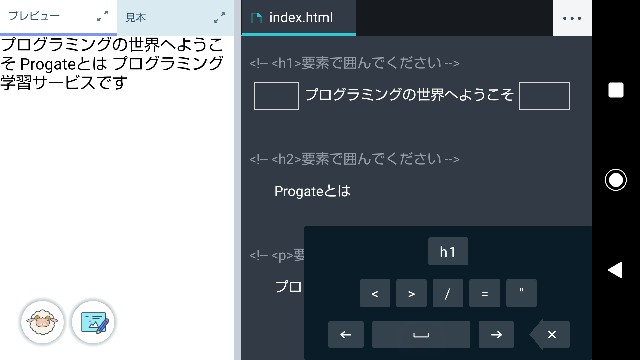Viewport: 640px width, 360px height.
Task: Open the sheep mascot helper button
Action: click(x=42, y=322)
